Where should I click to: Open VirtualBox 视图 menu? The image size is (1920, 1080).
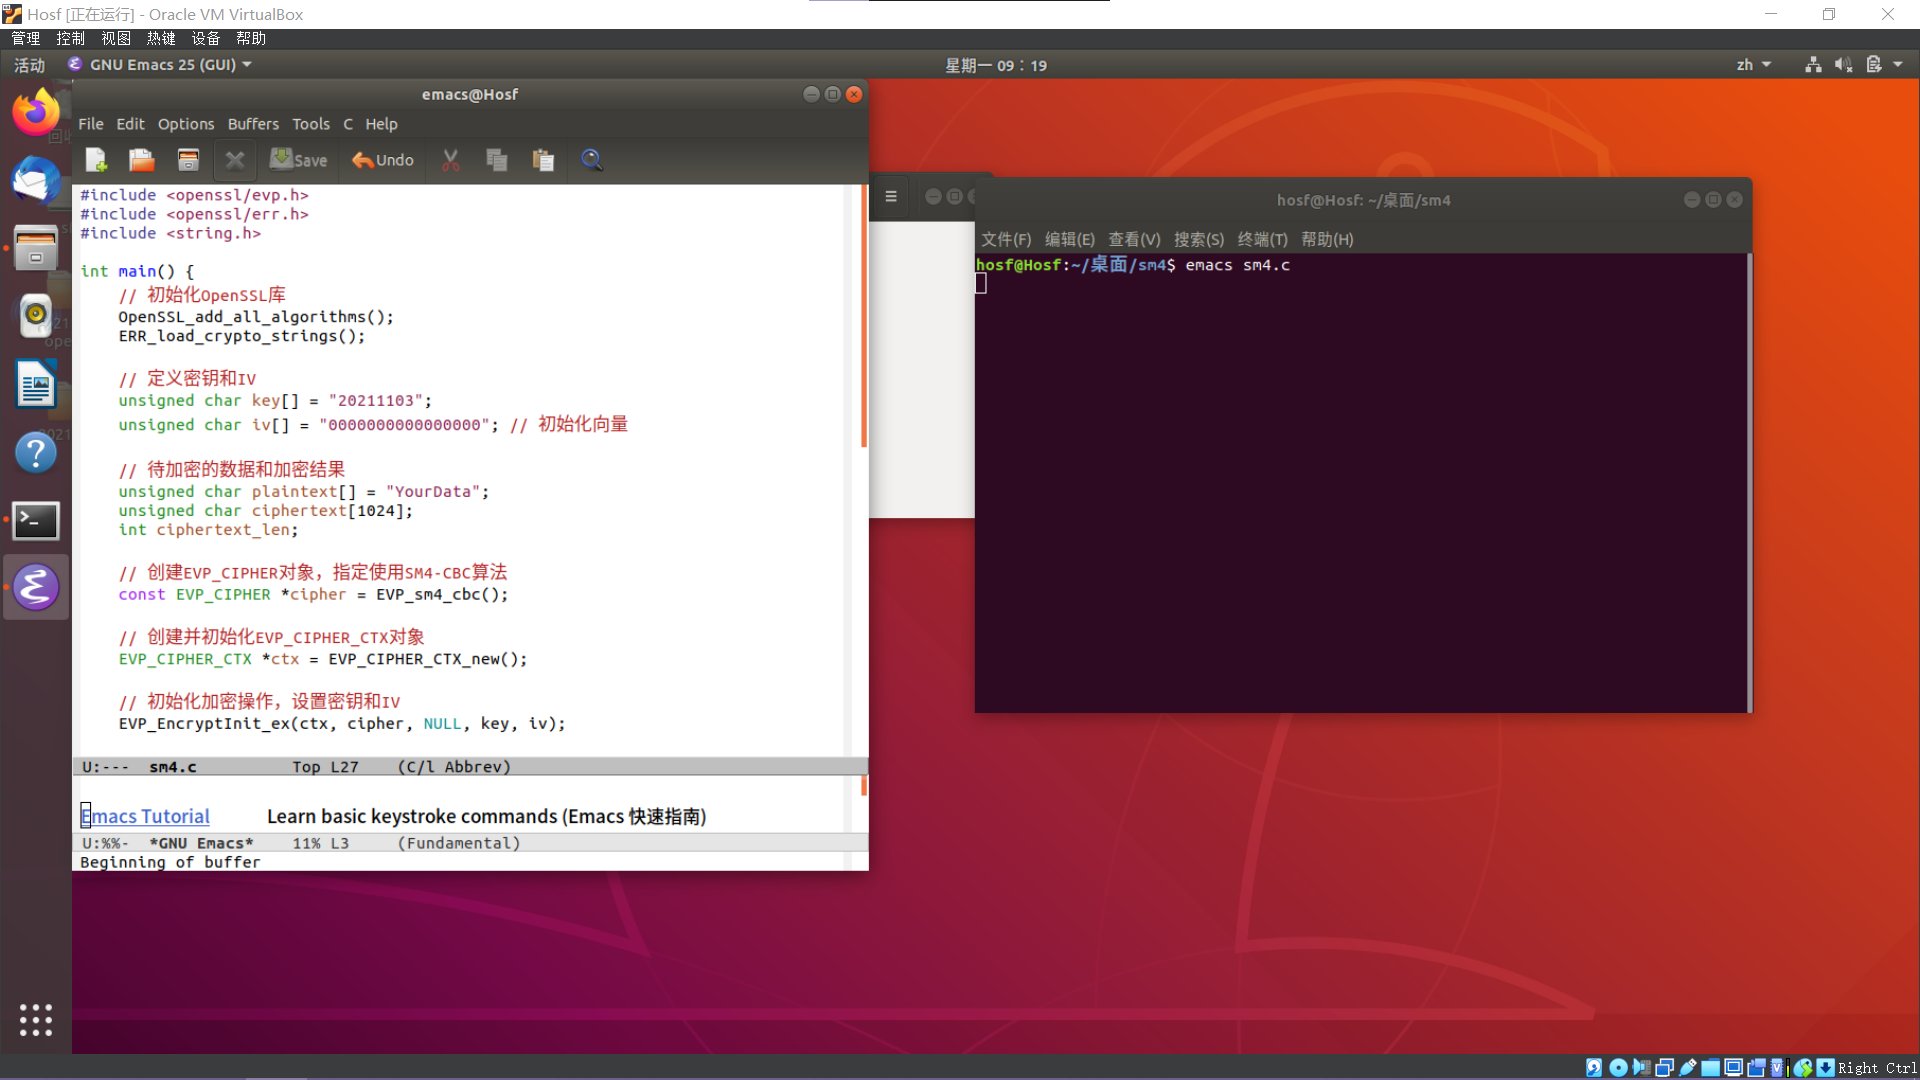click(116, 38)
